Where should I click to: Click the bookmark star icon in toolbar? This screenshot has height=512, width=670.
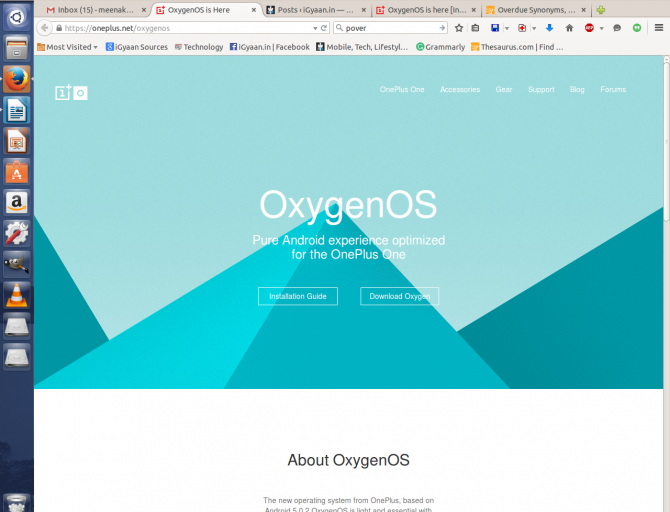click(459, 28)
